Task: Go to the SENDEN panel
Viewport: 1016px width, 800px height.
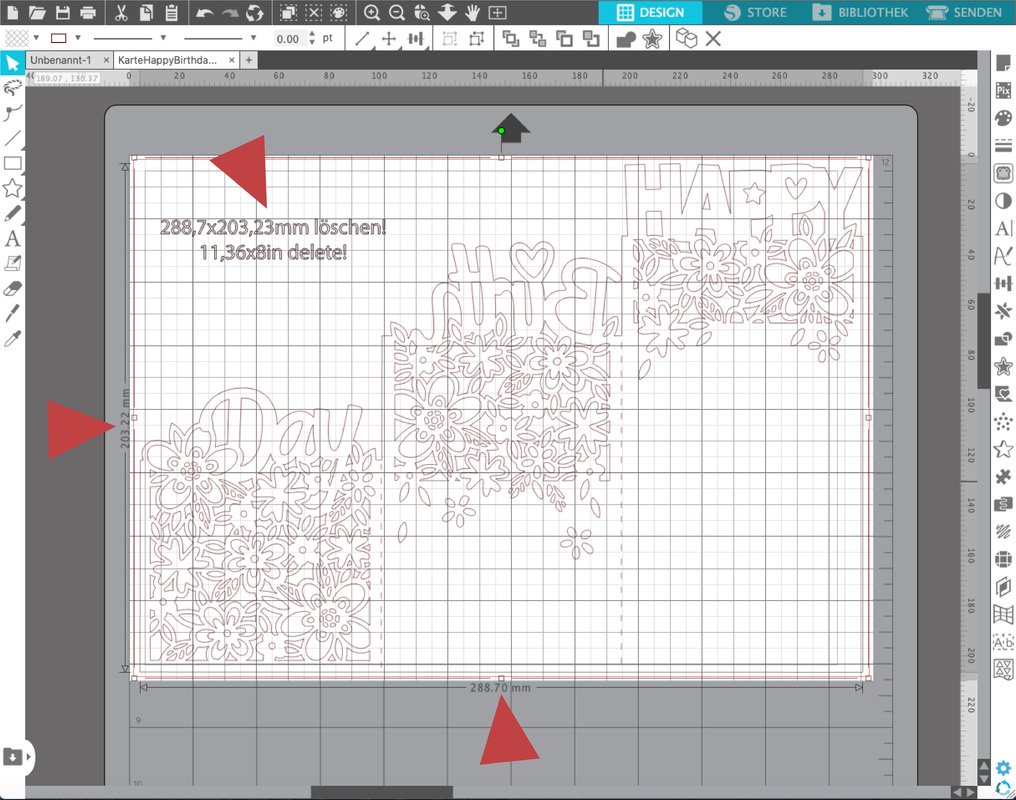Action: [x=965, y=13]
